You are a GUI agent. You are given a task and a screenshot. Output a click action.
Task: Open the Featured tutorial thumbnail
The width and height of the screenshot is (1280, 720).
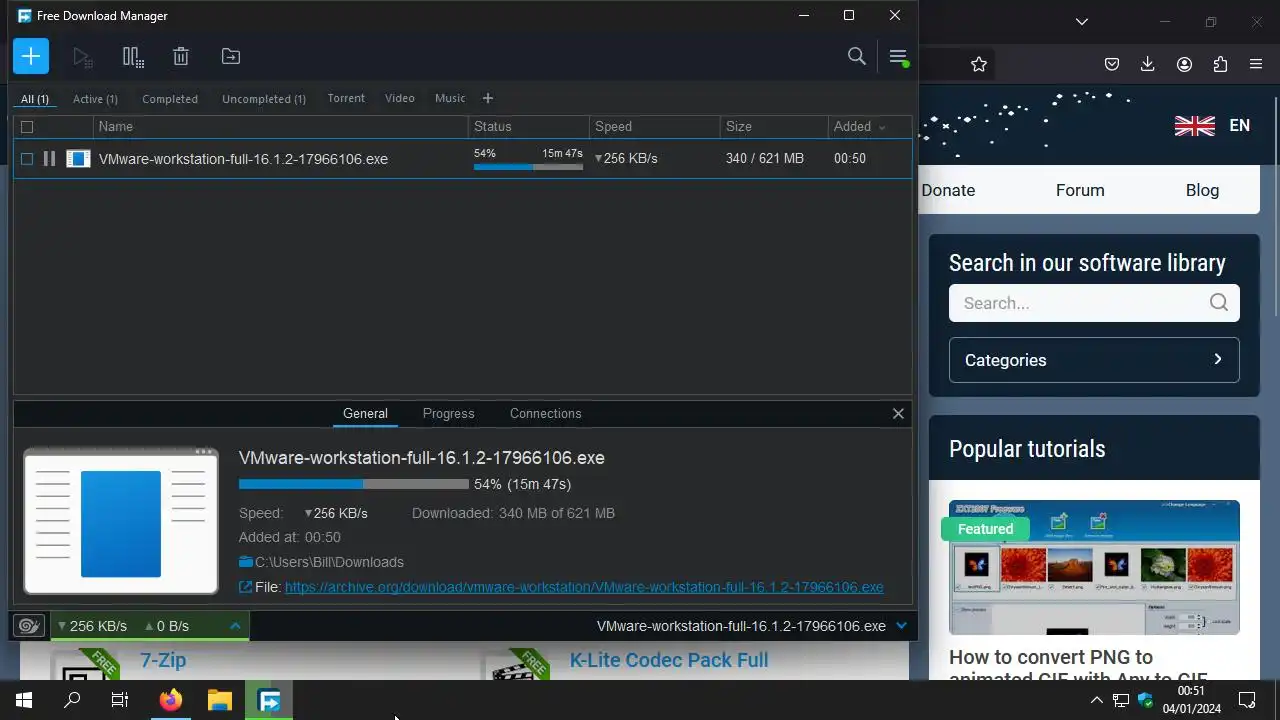(x=1094, y=567)
